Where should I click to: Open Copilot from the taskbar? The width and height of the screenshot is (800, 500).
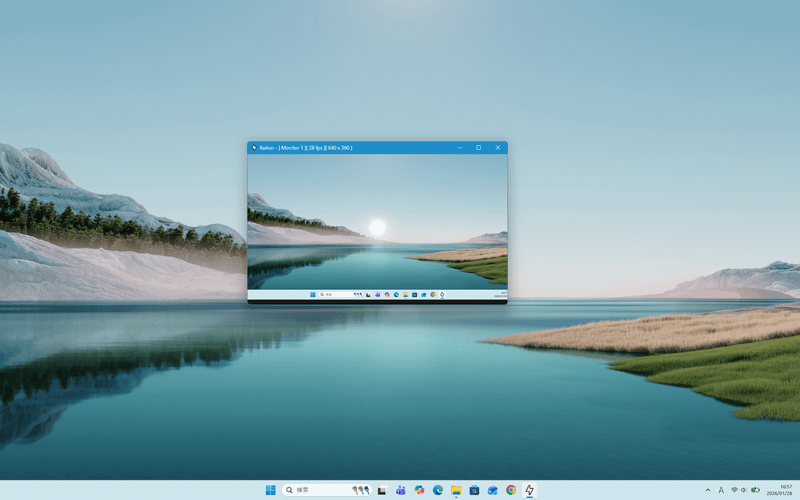[419, 490]
